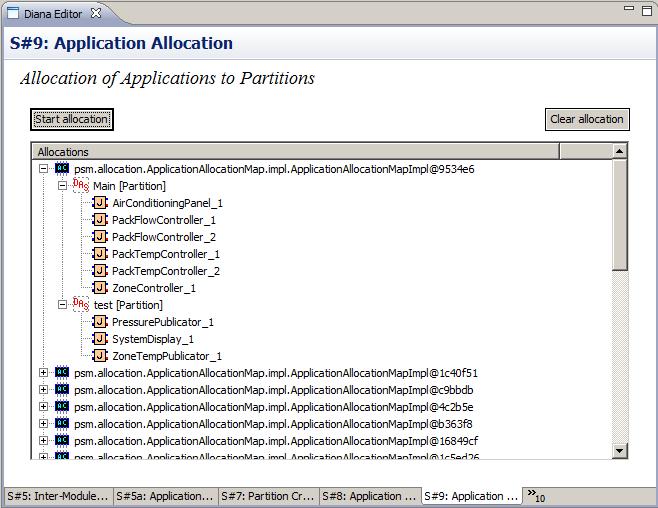The image size is (658, 508).
Task: Select the test [Partition] row text
Action: (128, 305)
